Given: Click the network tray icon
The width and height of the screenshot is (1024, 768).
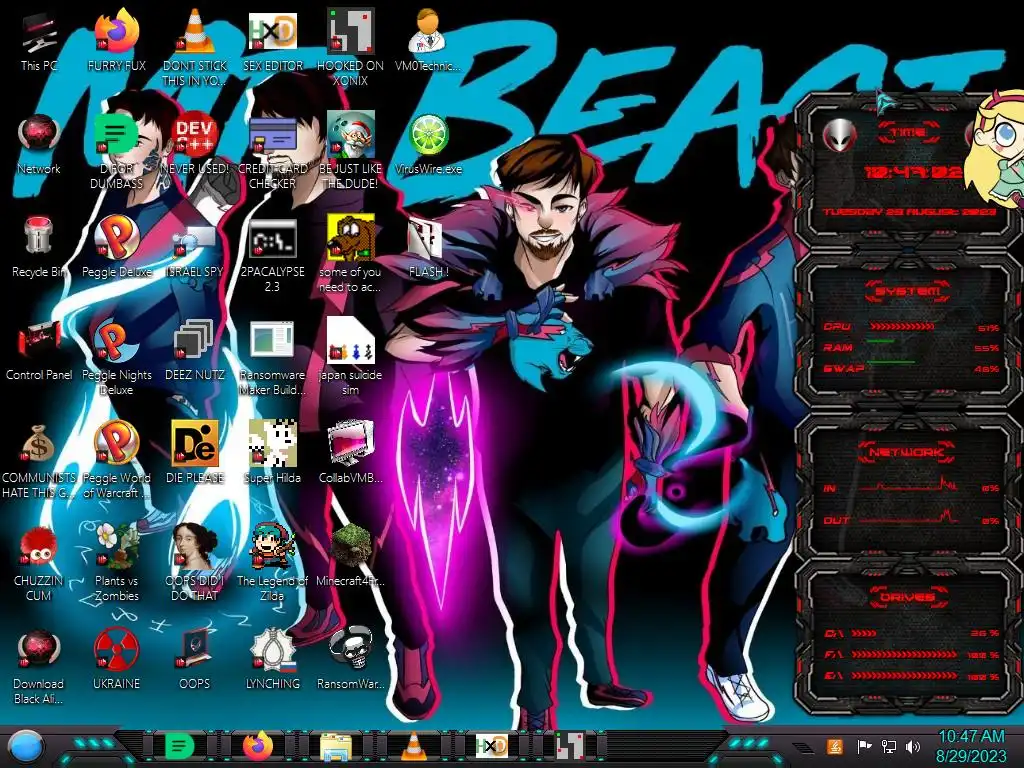Looking at the screenshot, I should click(x=888, y=746).
